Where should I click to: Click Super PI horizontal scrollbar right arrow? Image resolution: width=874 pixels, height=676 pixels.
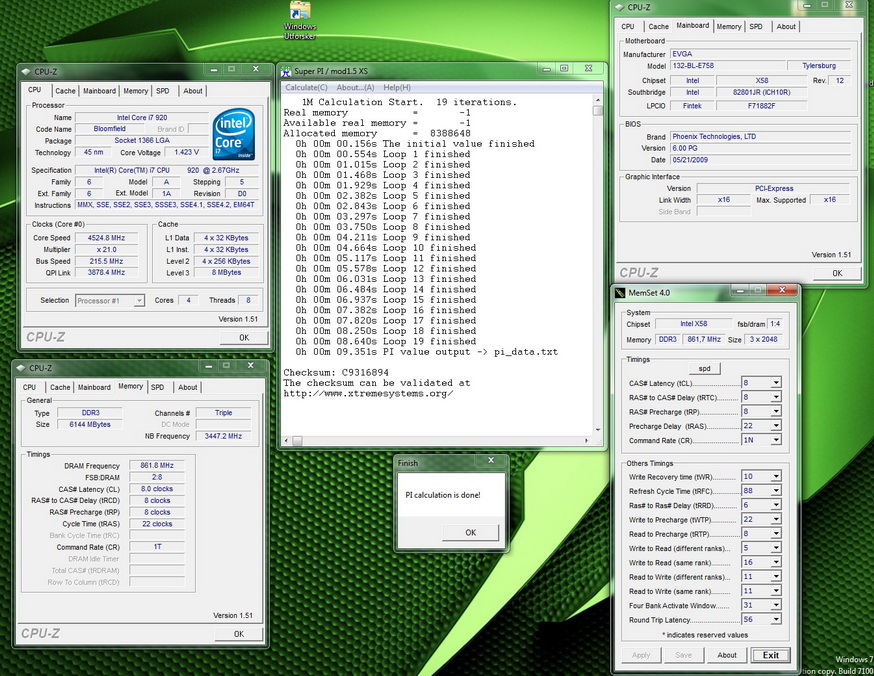click(586, 441)
